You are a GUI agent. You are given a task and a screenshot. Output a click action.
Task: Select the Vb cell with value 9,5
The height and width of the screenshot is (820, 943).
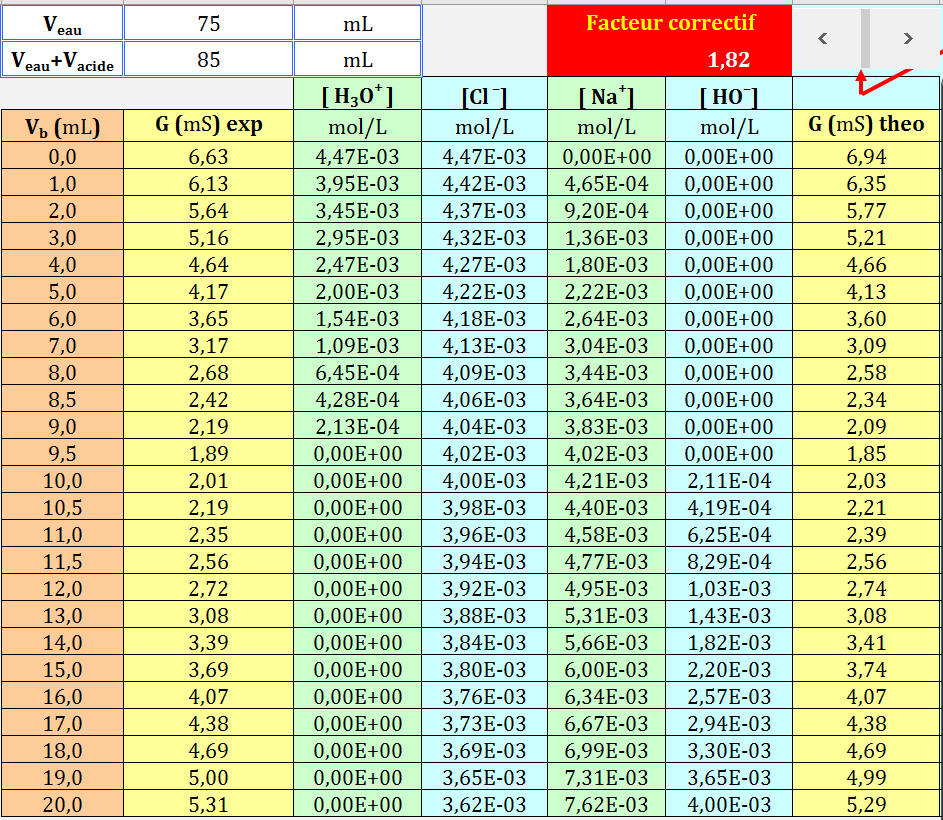pyautogui.click(x=62, y=453)
